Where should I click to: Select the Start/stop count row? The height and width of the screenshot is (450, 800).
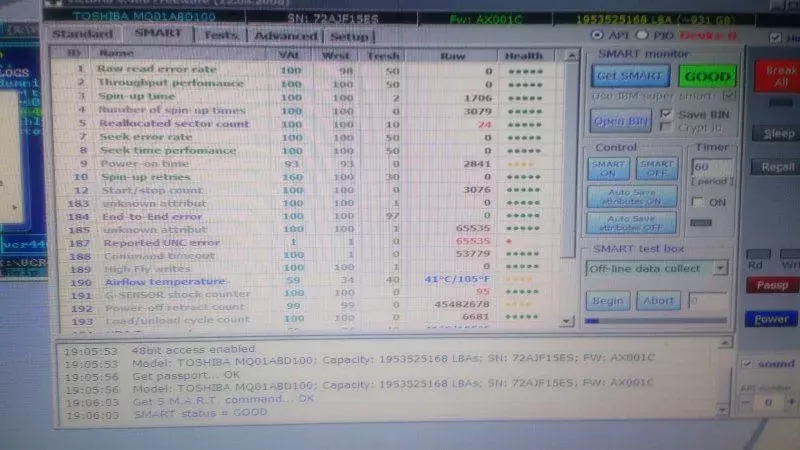point(306,190)
